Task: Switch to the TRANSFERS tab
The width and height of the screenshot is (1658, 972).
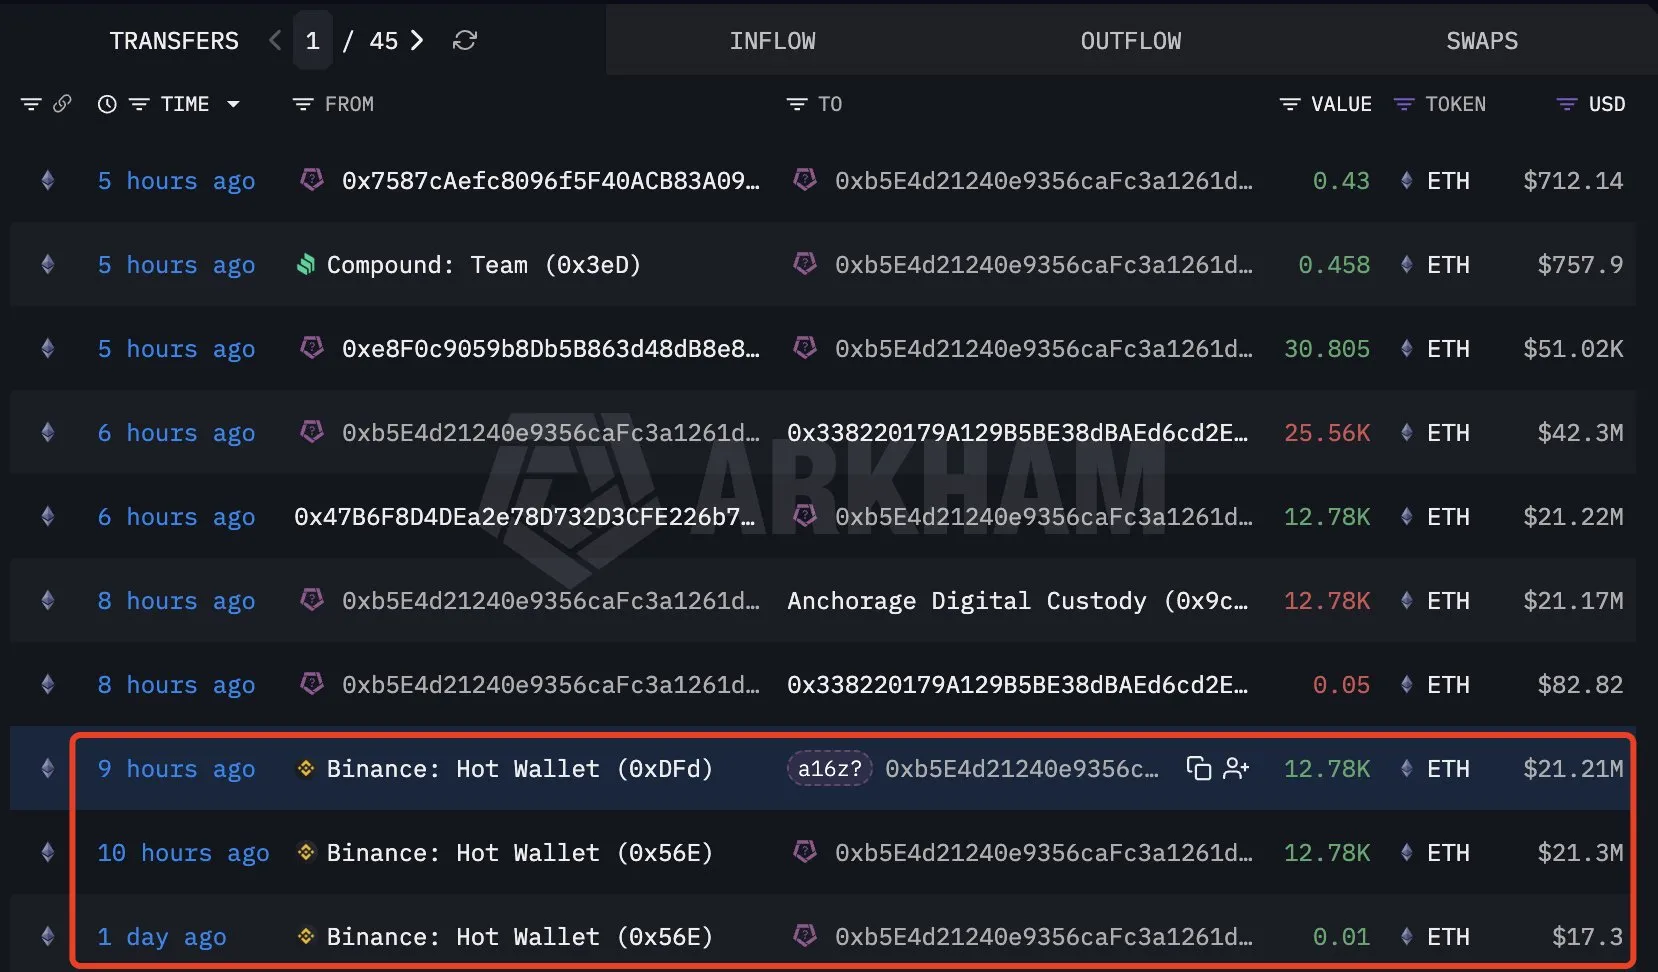Action: (x=174, y=41)
